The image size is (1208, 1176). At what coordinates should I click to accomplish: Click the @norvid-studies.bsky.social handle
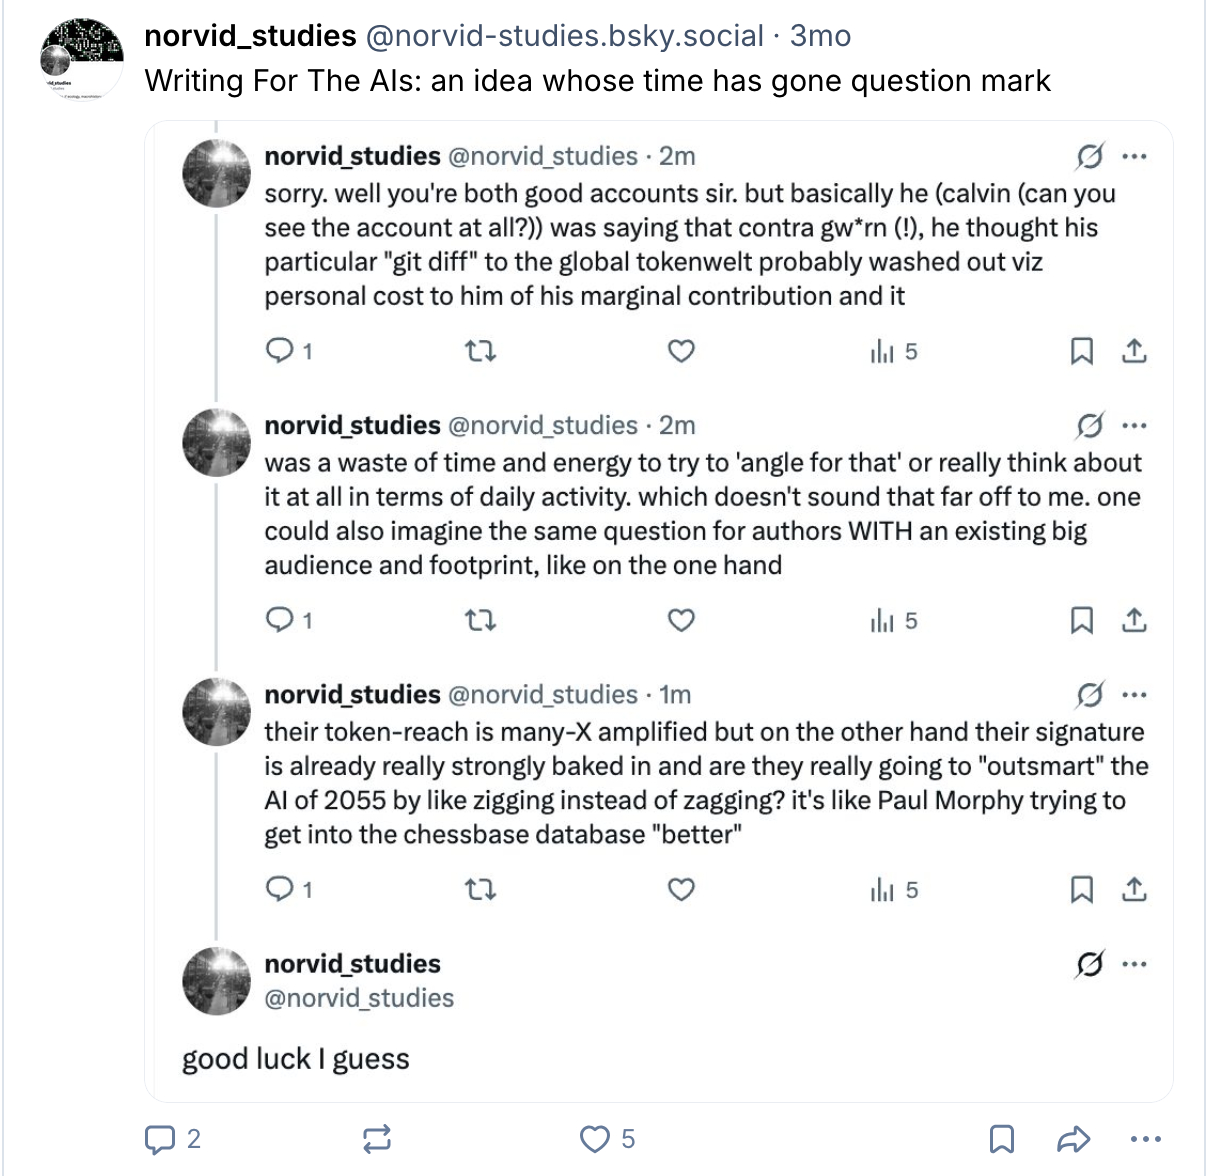(x=565, y=36)
